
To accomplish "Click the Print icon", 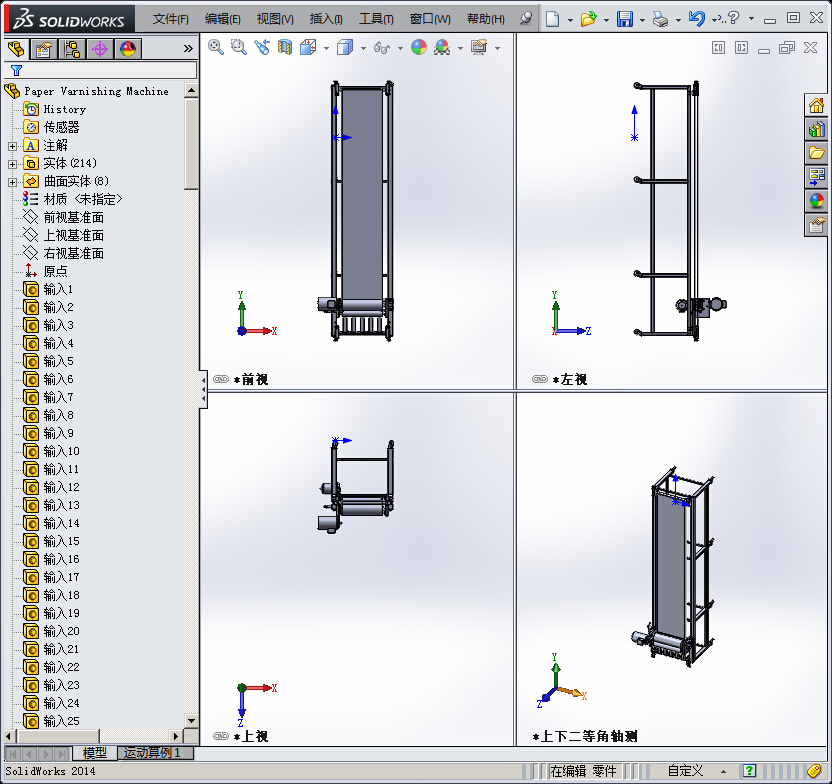I will pos(660,20).
